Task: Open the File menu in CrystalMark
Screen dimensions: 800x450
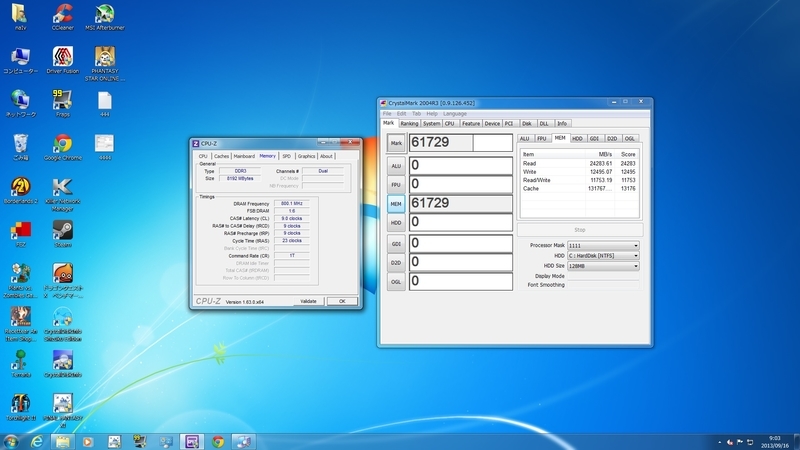Action: [387, 114]
